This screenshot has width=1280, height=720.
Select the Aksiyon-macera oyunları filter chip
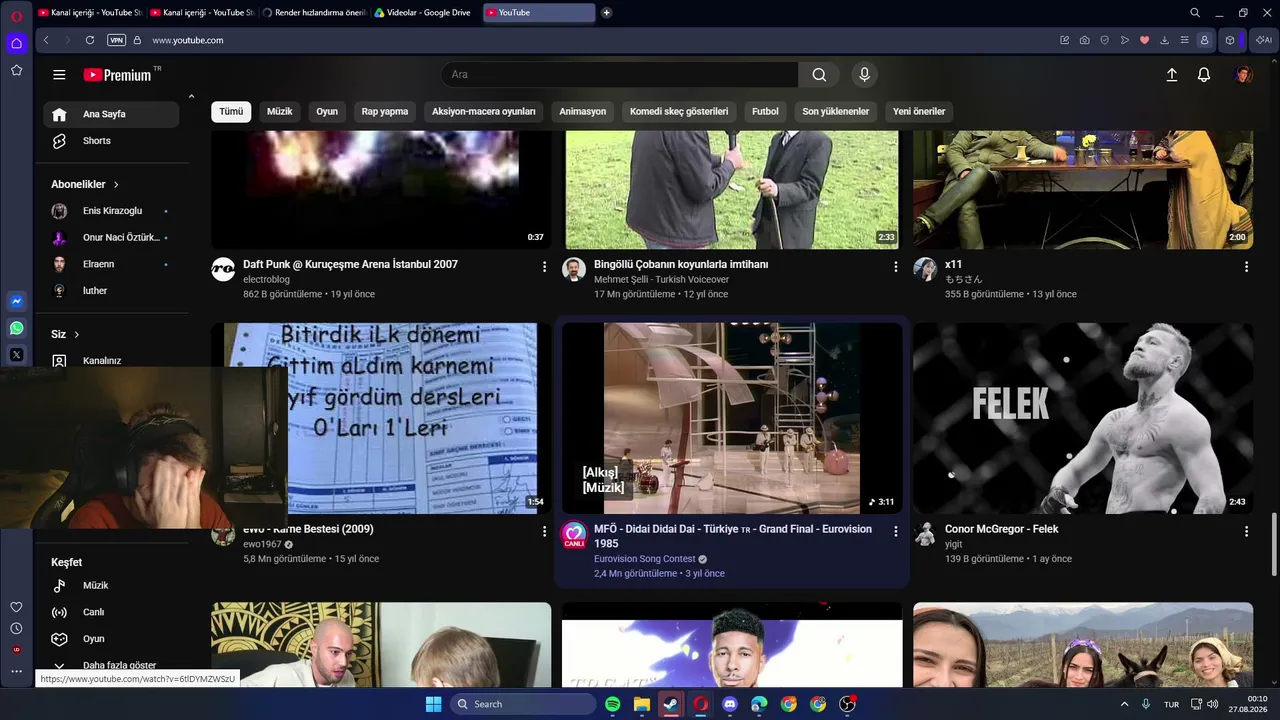pos(484,111)
